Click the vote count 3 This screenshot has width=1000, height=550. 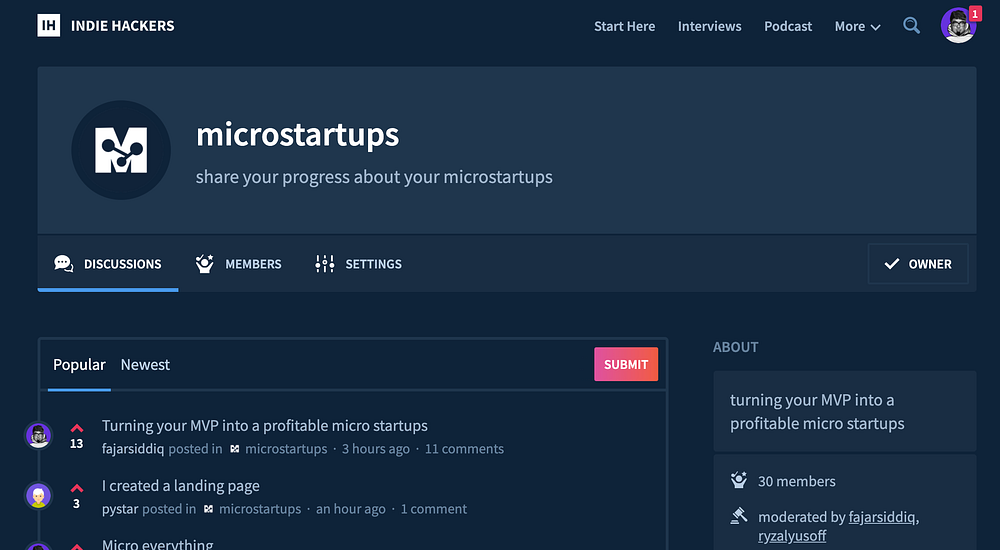click(x=77, y=503)
